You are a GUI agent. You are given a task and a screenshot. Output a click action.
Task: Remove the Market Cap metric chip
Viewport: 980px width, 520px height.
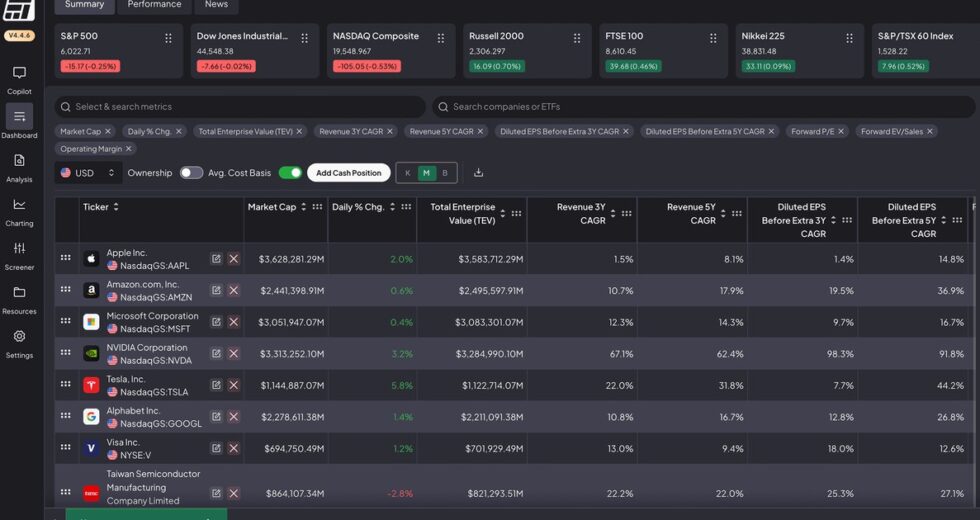coord(108,131)
